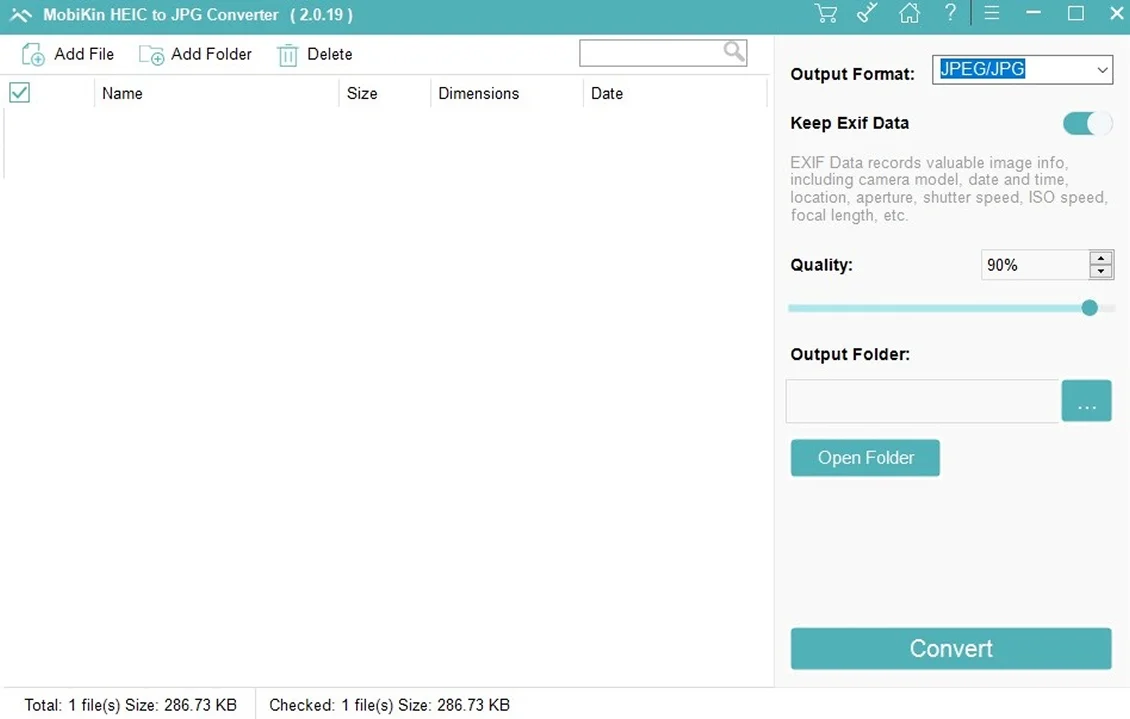1130x719 pixels.
Task: Choose Add Folder in the toolbar
Action: [x=195, y=54]
